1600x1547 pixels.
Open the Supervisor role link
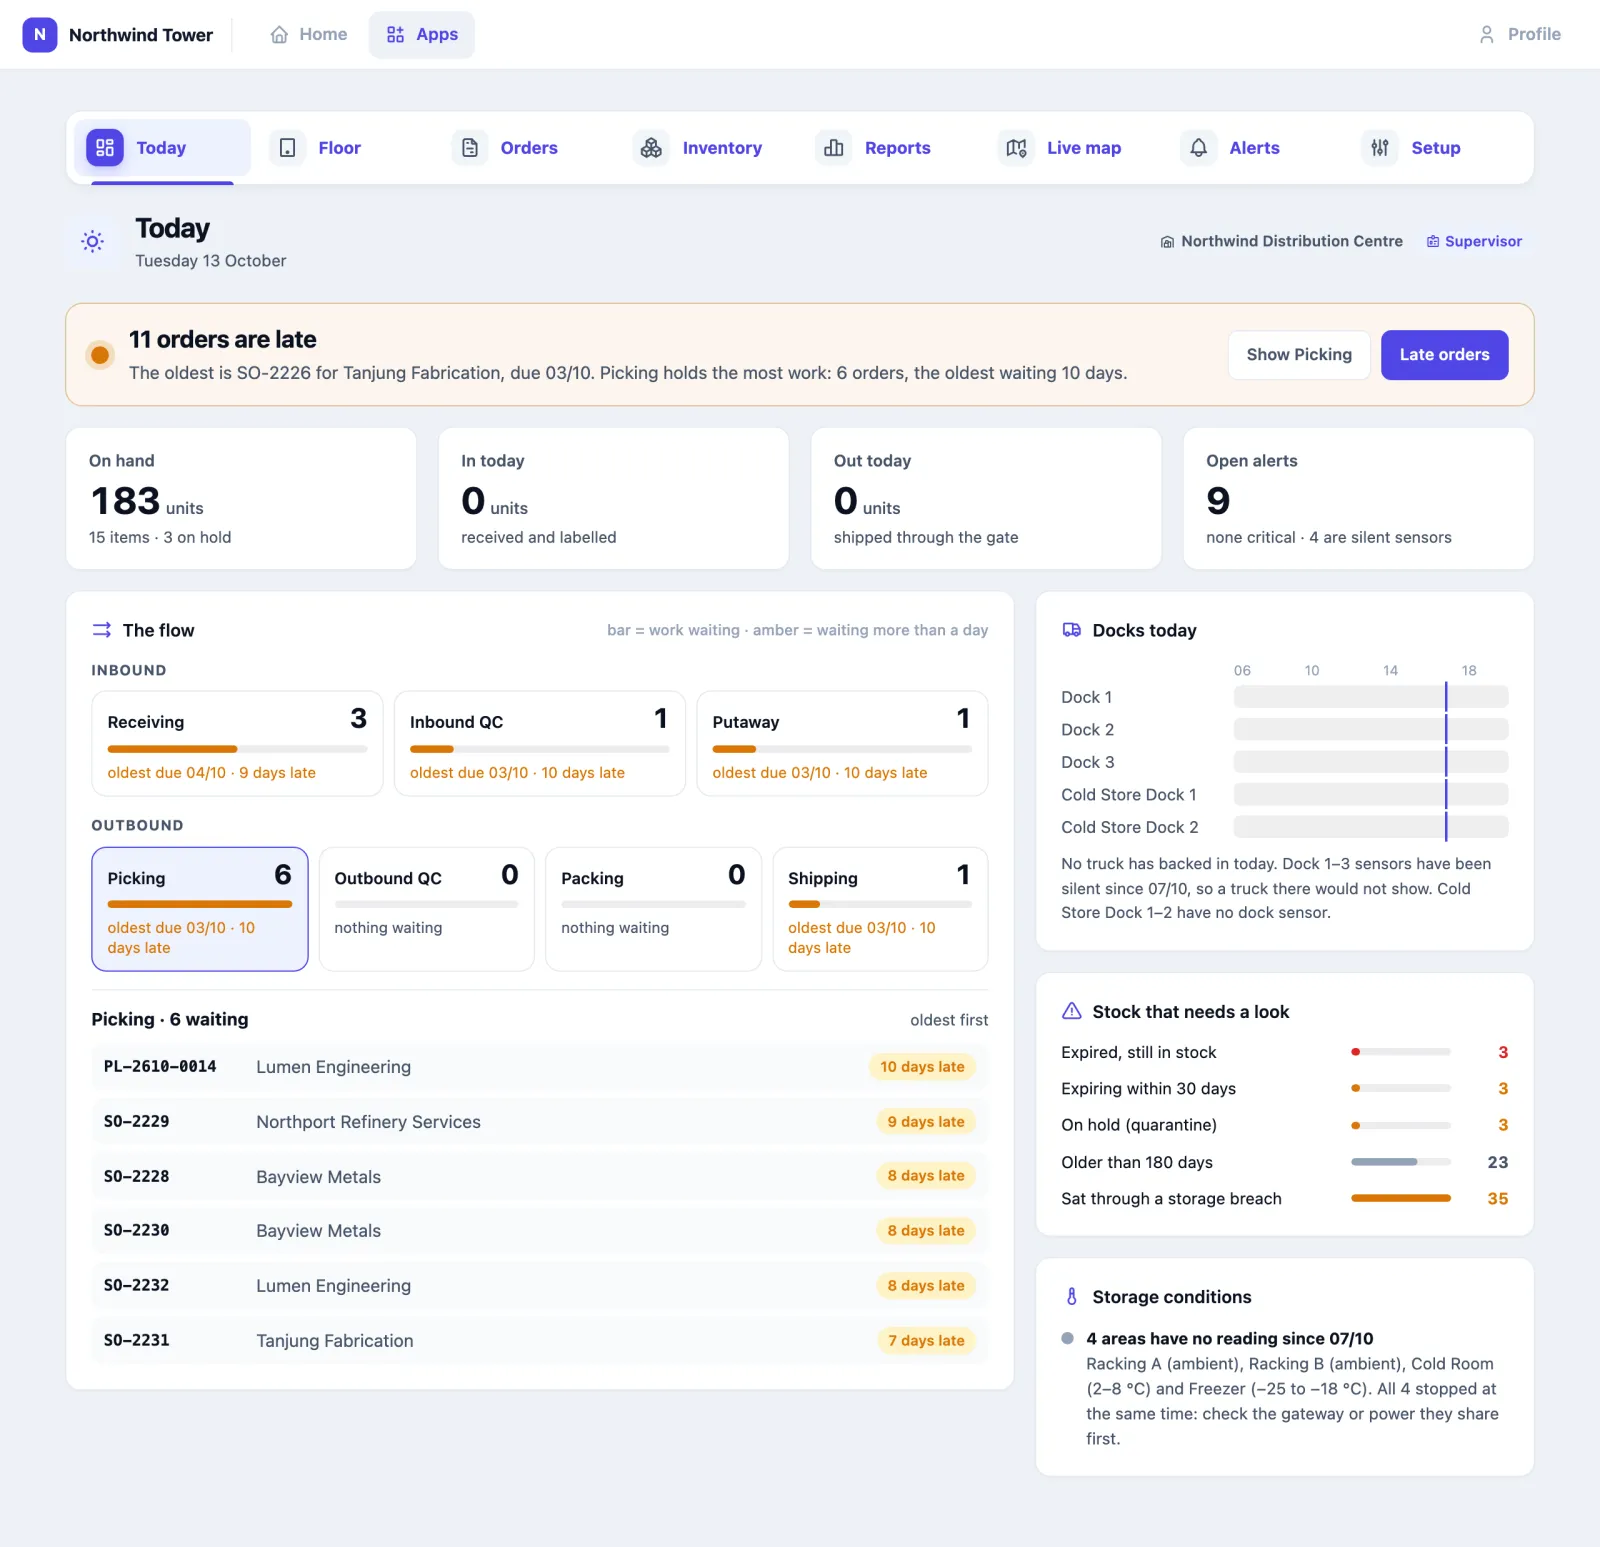point(1474,241)
